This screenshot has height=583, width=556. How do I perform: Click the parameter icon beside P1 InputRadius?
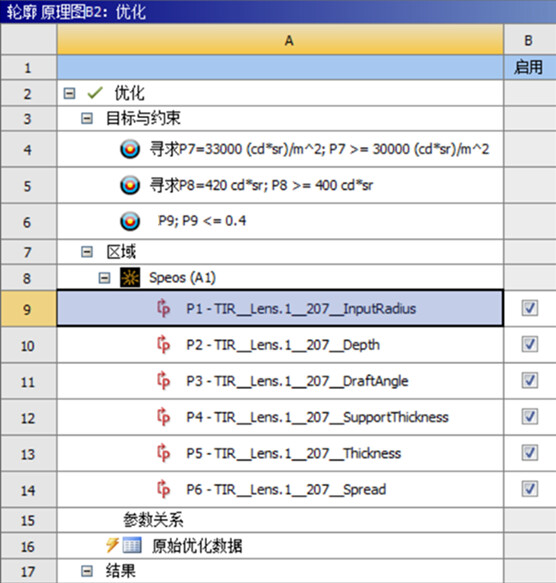[x=163, y=308]
